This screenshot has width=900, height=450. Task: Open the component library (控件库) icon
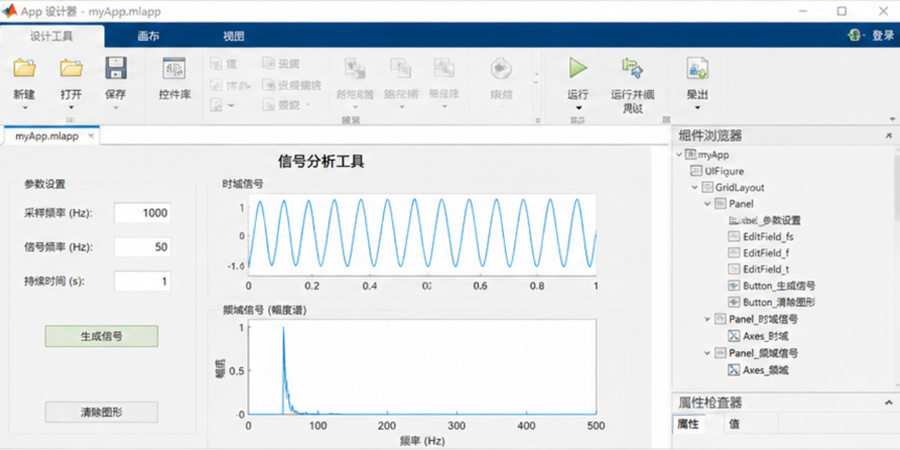pyautogui.click(x=174, y=68)
